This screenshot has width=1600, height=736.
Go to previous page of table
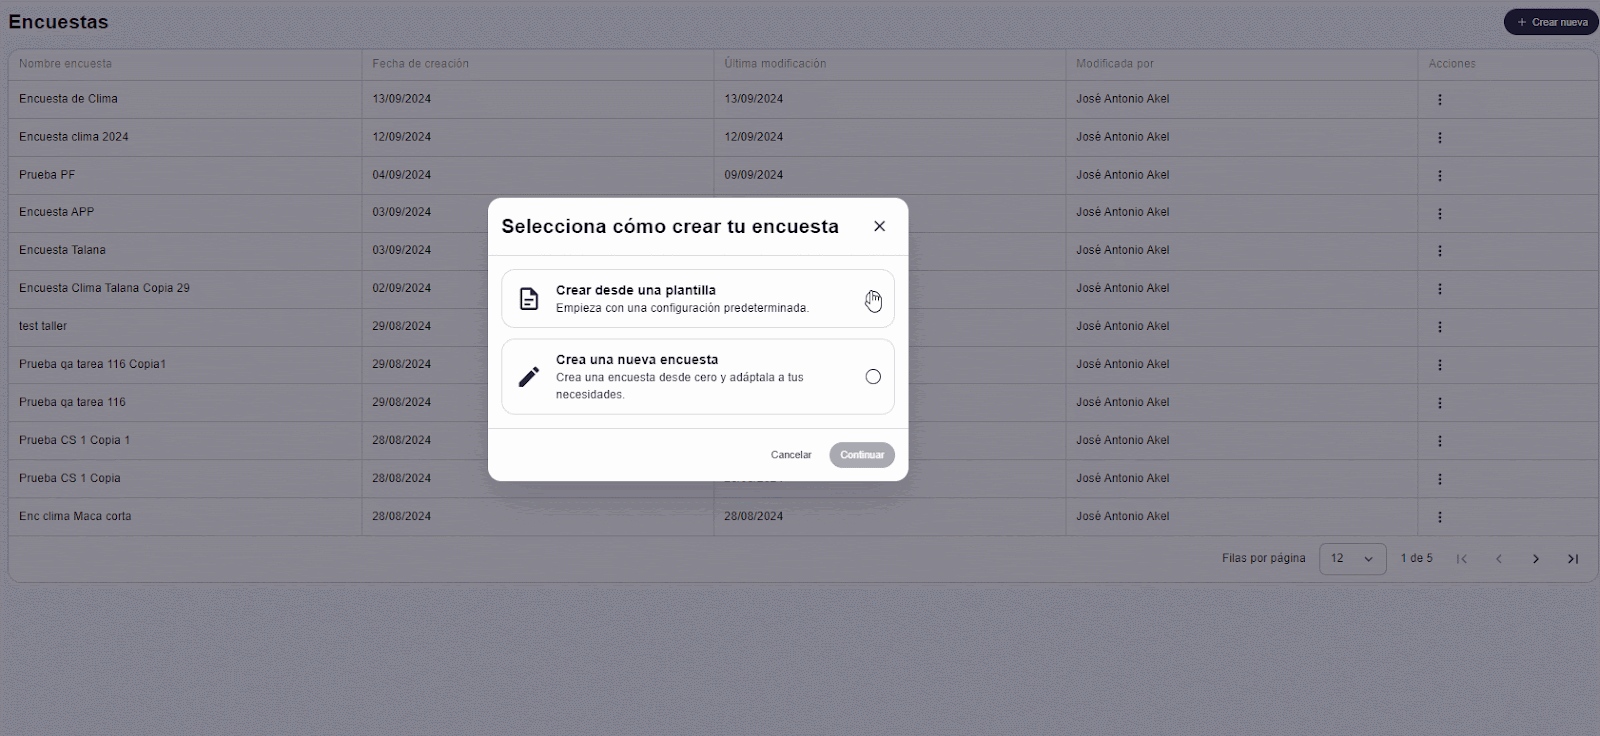[1499, 559]
